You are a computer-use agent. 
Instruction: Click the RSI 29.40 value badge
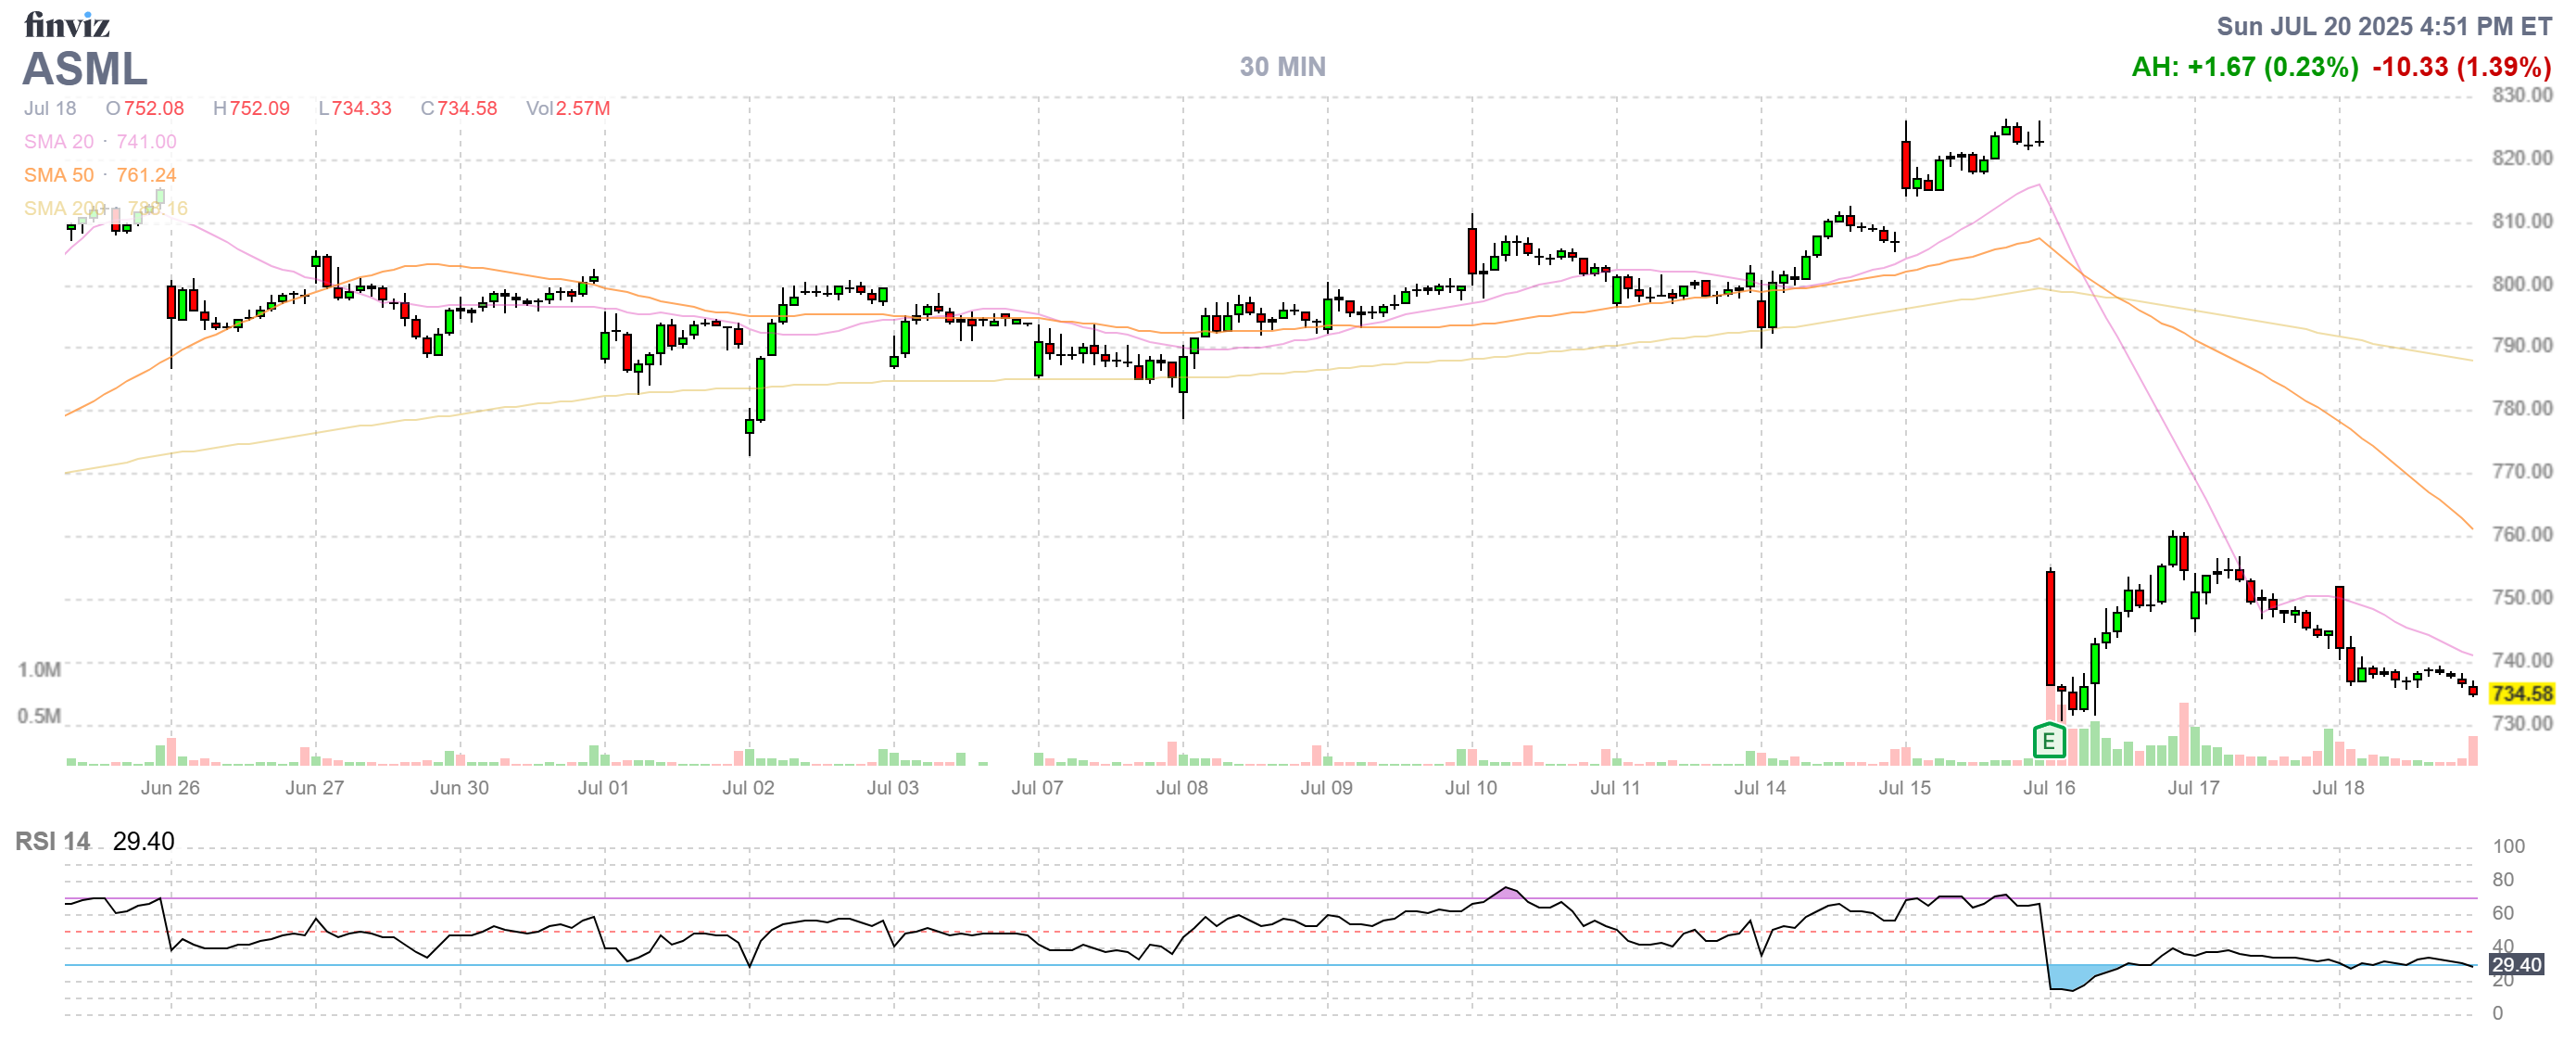point(2516,964)
